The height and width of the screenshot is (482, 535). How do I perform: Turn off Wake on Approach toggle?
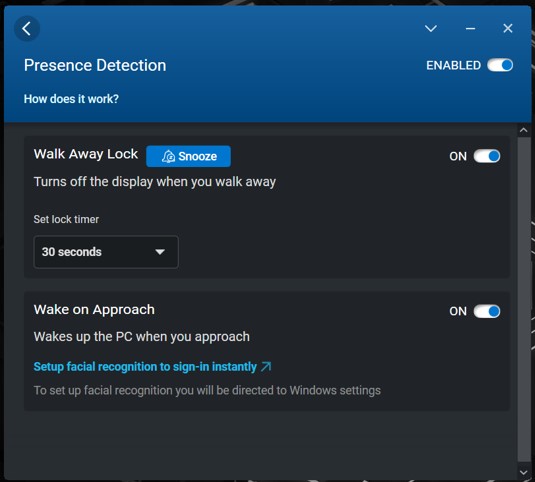coord(487,311)
